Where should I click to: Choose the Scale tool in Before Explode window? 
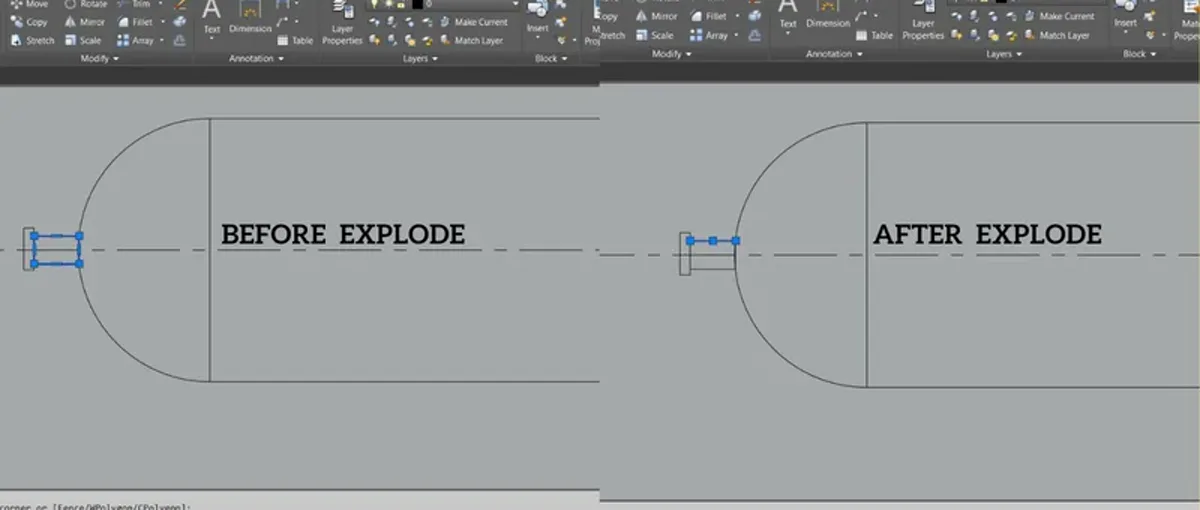[x=82, y=40]
